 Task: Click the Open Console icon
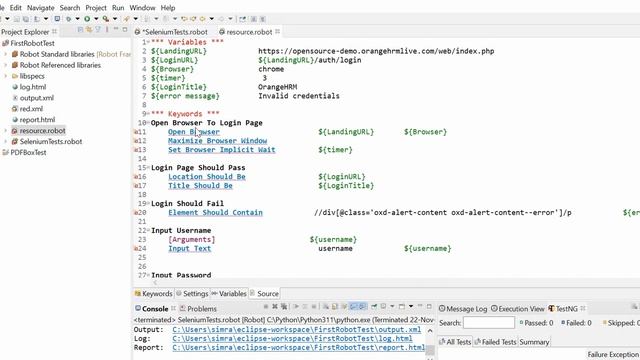pos(402,307)
